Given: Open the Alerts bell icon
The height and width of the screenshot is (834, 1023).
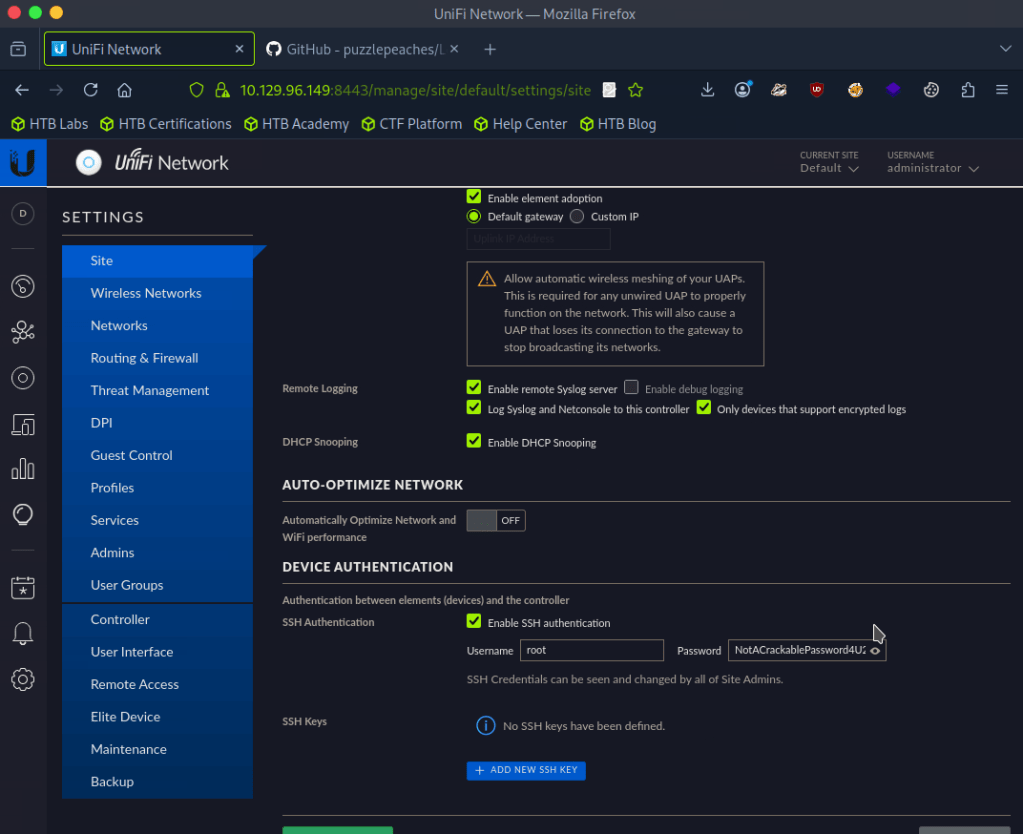Looking at the screenshot, I should click(x=22, y=634).
